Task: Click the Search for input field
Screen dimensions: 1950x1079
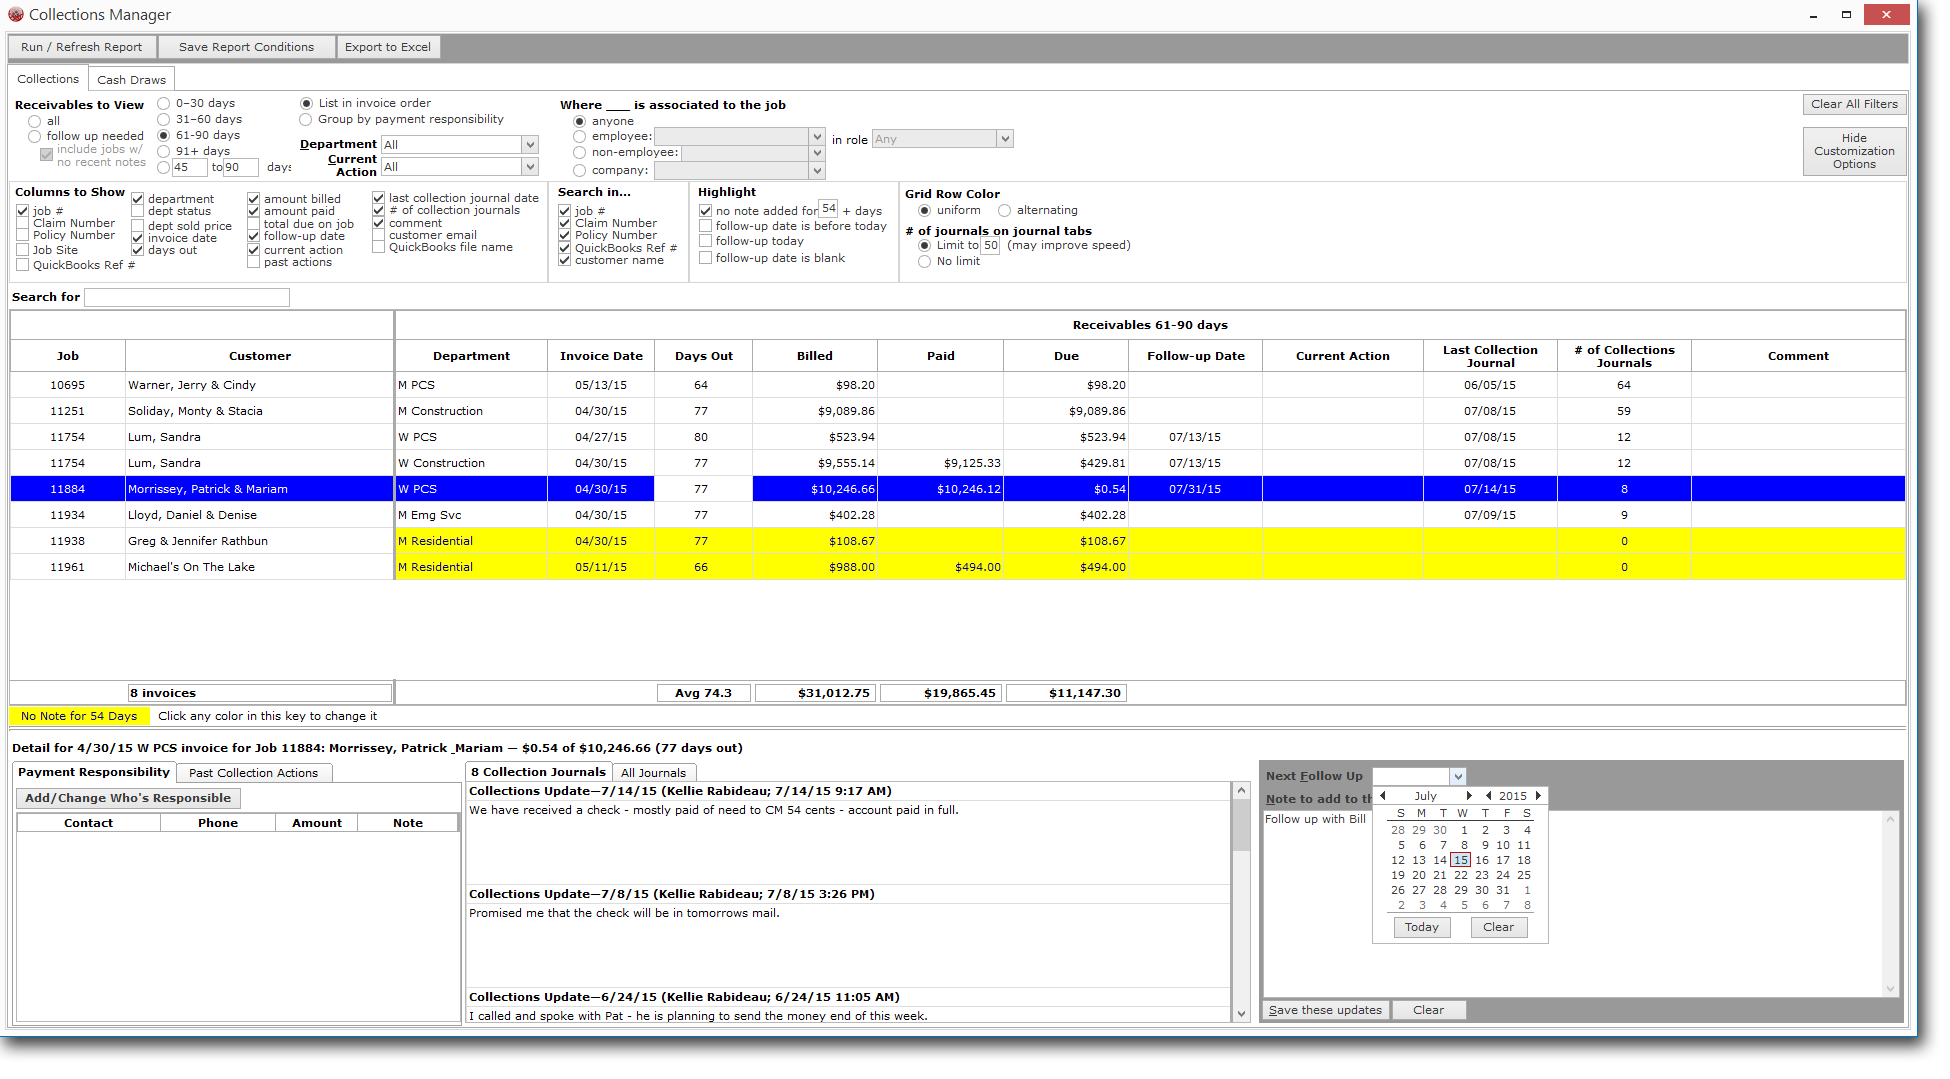Action: pyautogui.click(x=187, y=297)
